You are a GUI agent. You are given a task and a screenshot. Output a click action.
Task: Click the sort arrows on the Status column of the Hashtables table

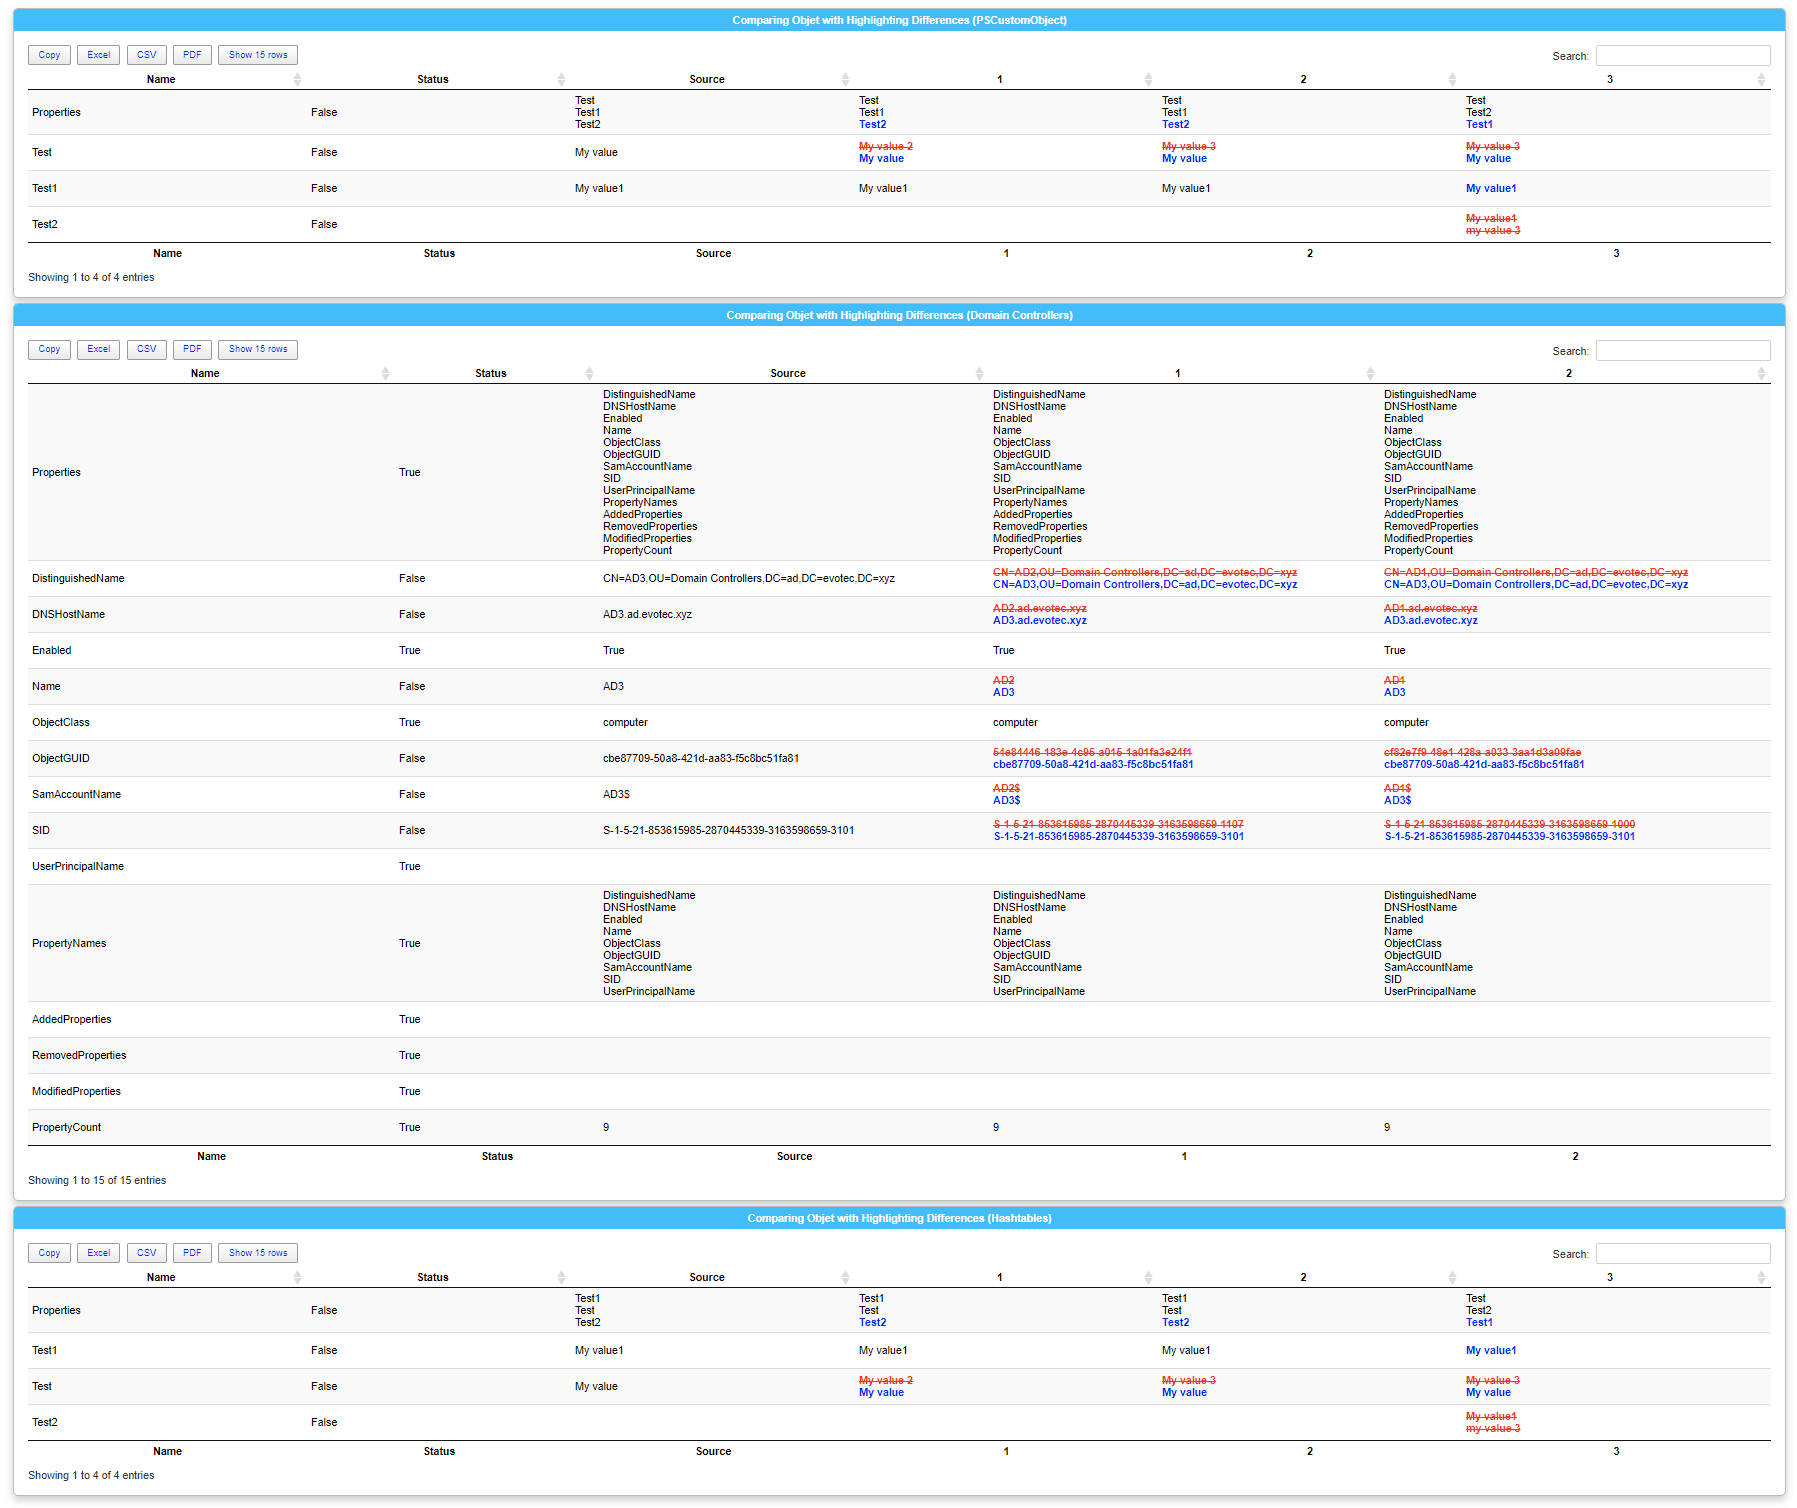(x=562, y=1277)
